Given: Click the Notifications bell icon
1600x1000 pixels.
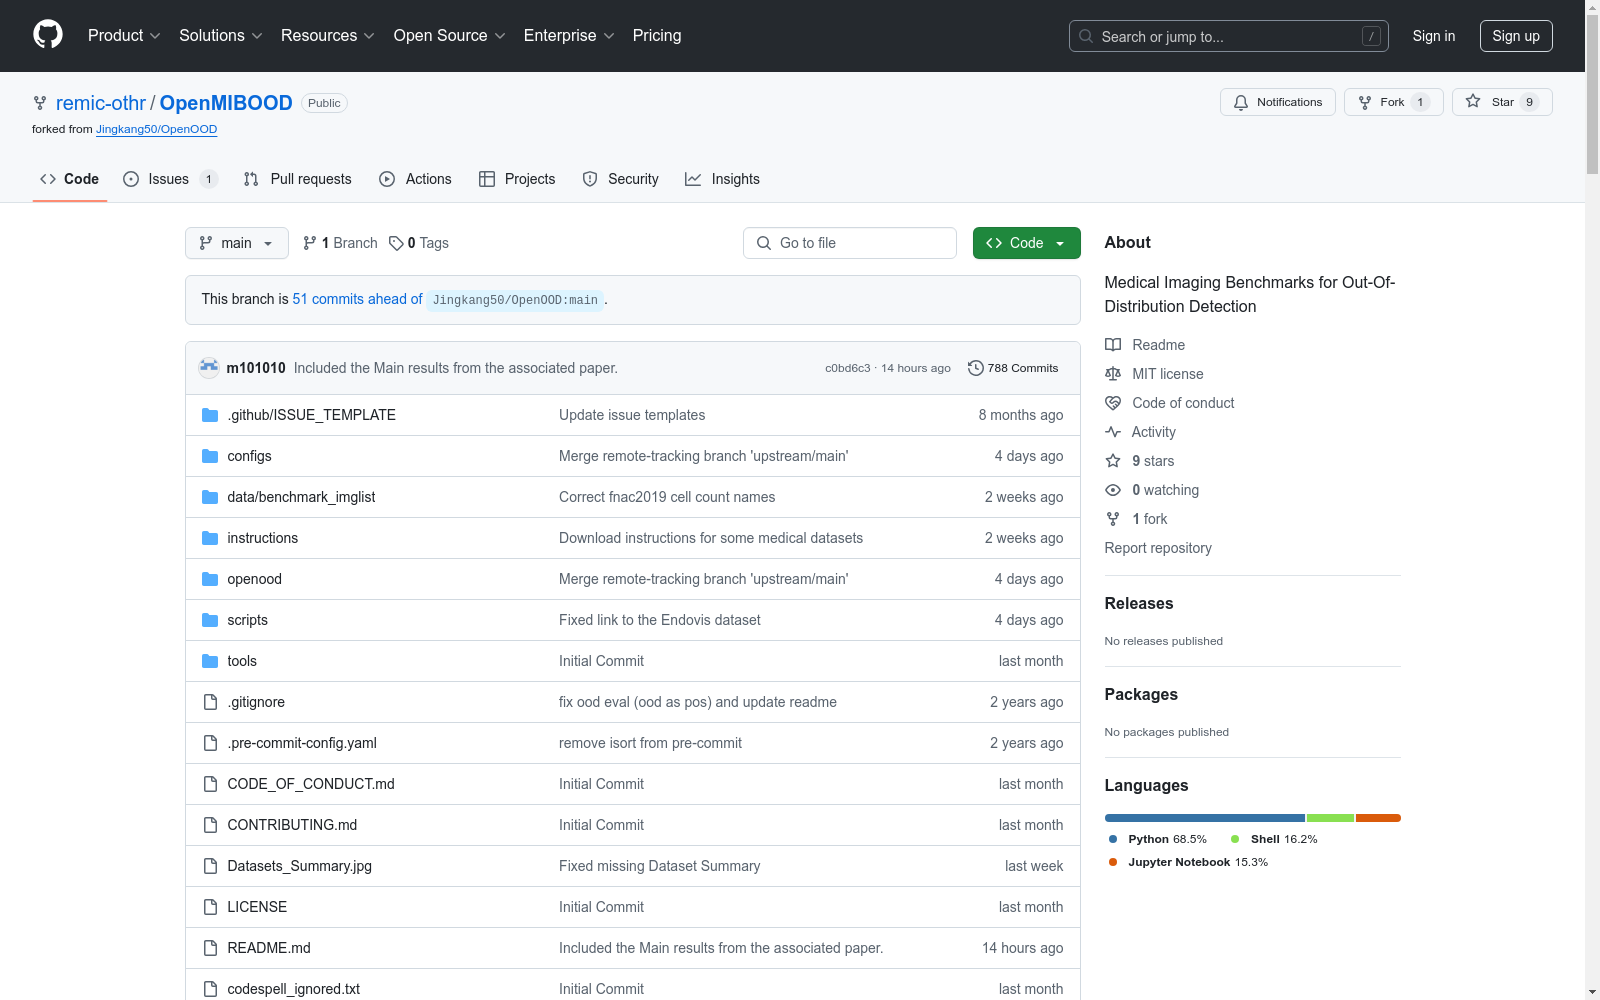Looking at the screenshot, I should (1241, 102).
